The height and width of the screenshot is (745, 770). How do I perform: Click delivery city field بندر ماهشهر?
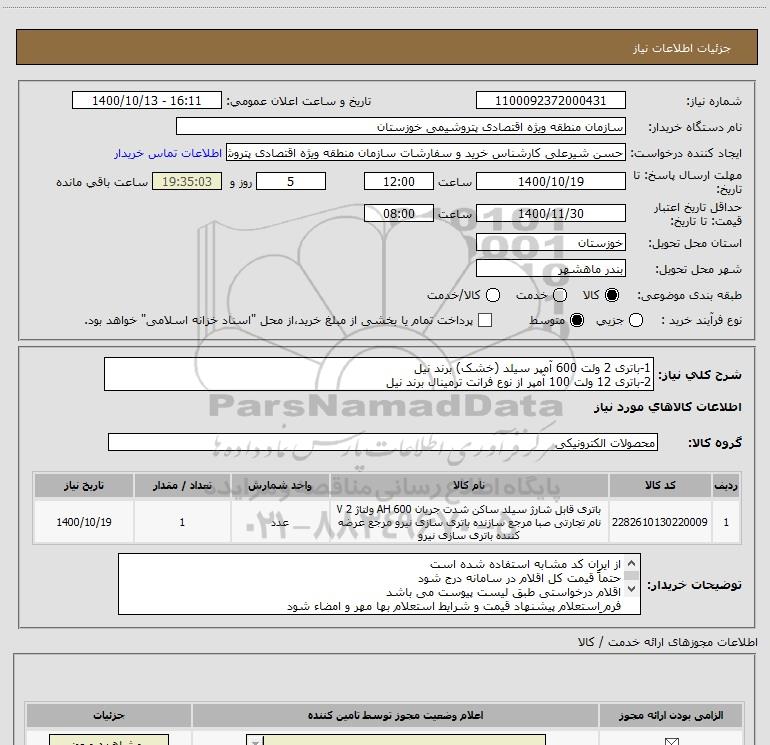[550, 269]
